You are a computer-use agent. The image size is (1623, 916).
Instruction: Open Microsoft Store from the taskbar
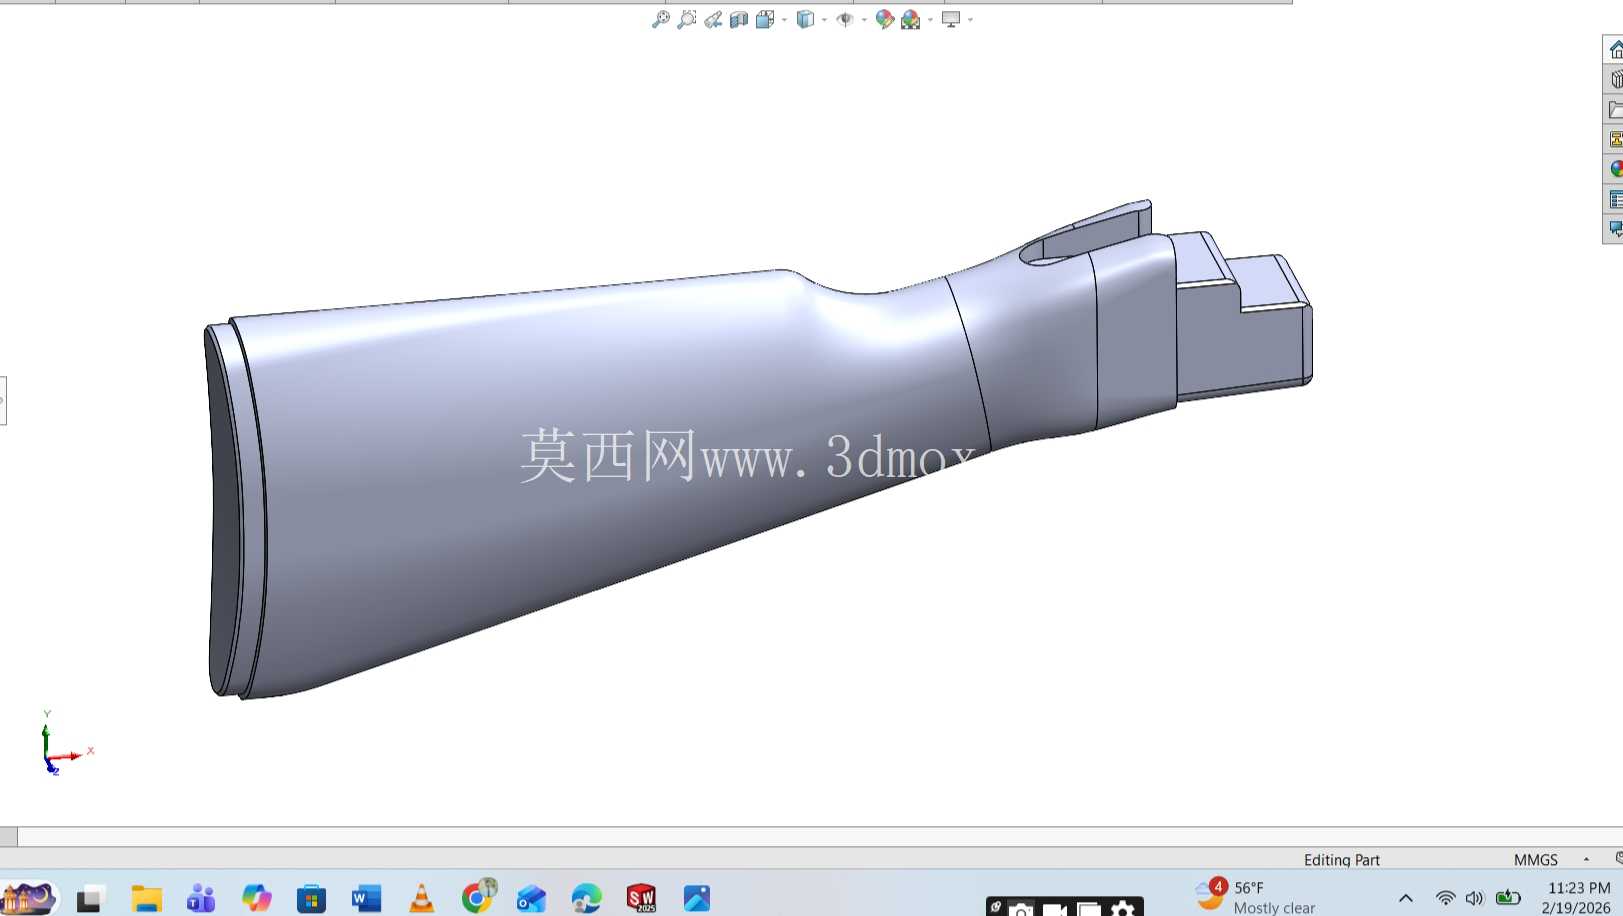(x=311, y=898)
